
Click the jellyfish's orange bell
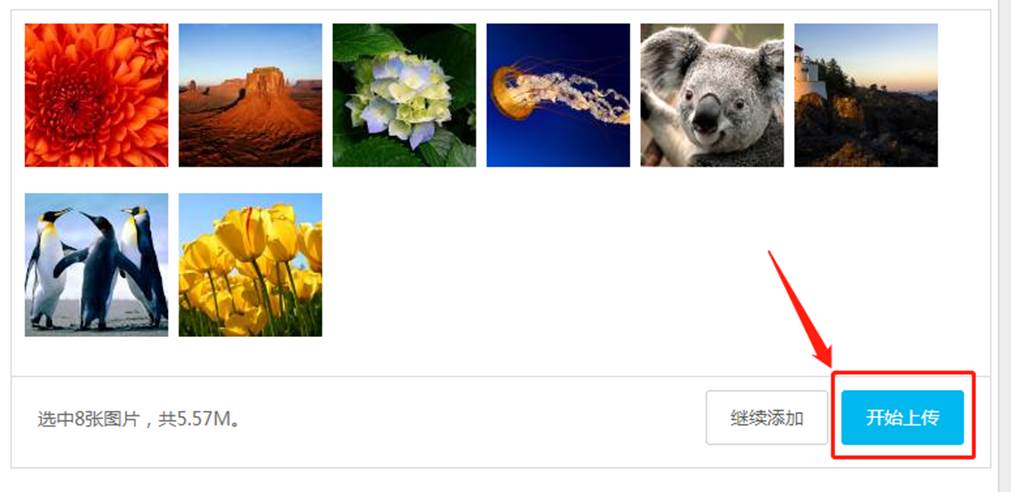pyautogui.click(x=505, y=93)
